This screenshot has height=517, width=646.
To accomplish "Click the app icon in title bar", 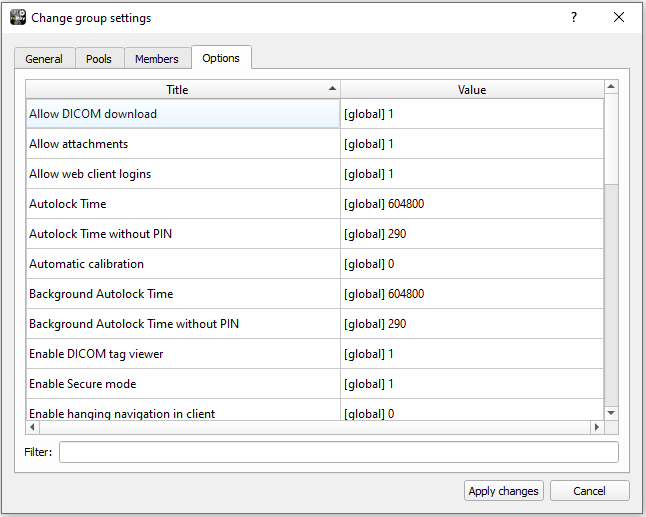I will [18, 18].
